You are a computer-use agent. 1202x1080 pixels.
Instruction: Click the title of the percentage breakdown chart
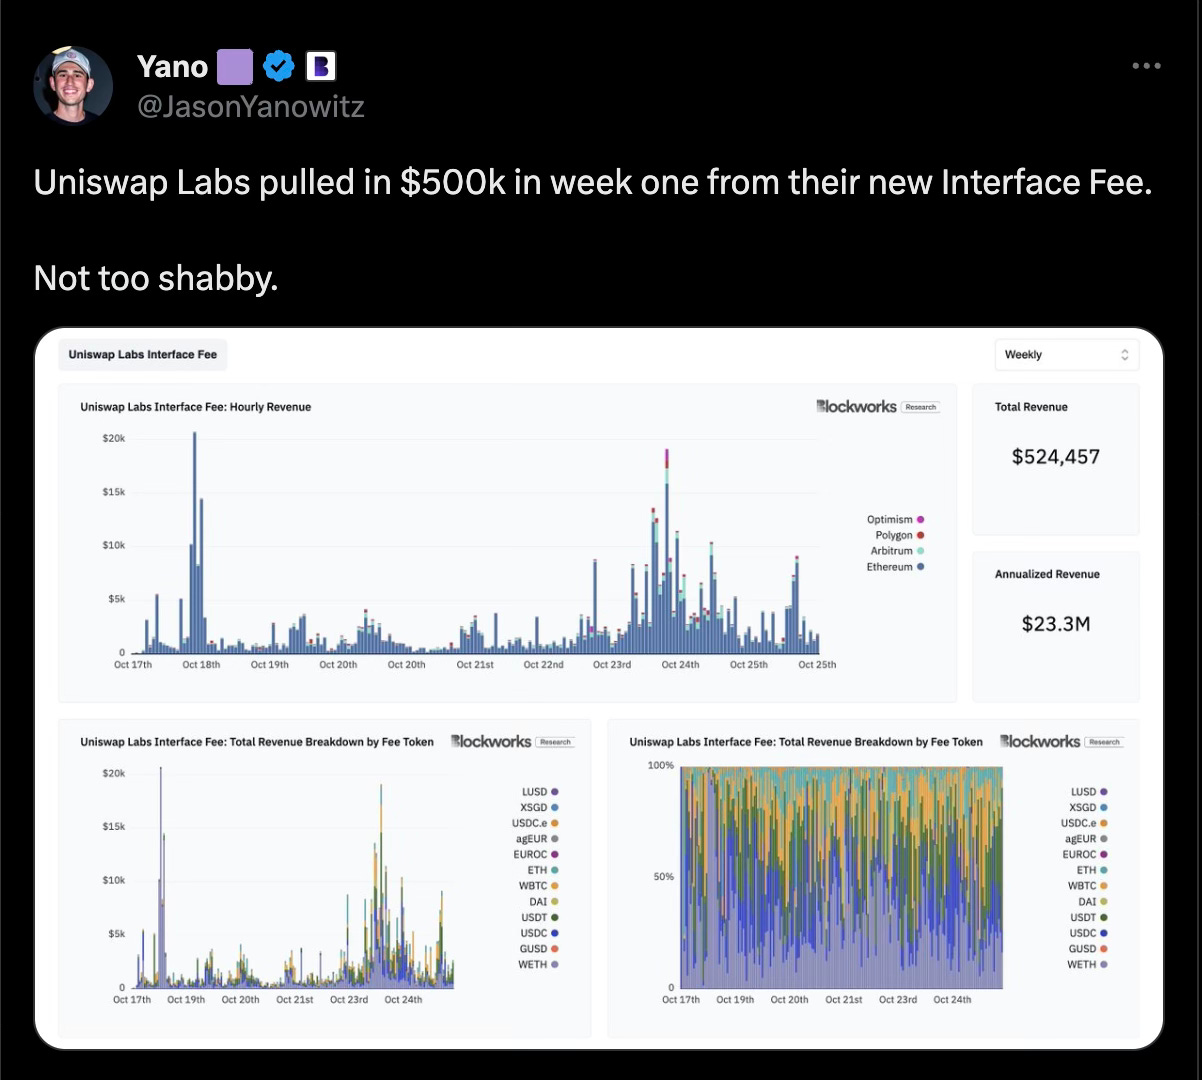(806, 742)
